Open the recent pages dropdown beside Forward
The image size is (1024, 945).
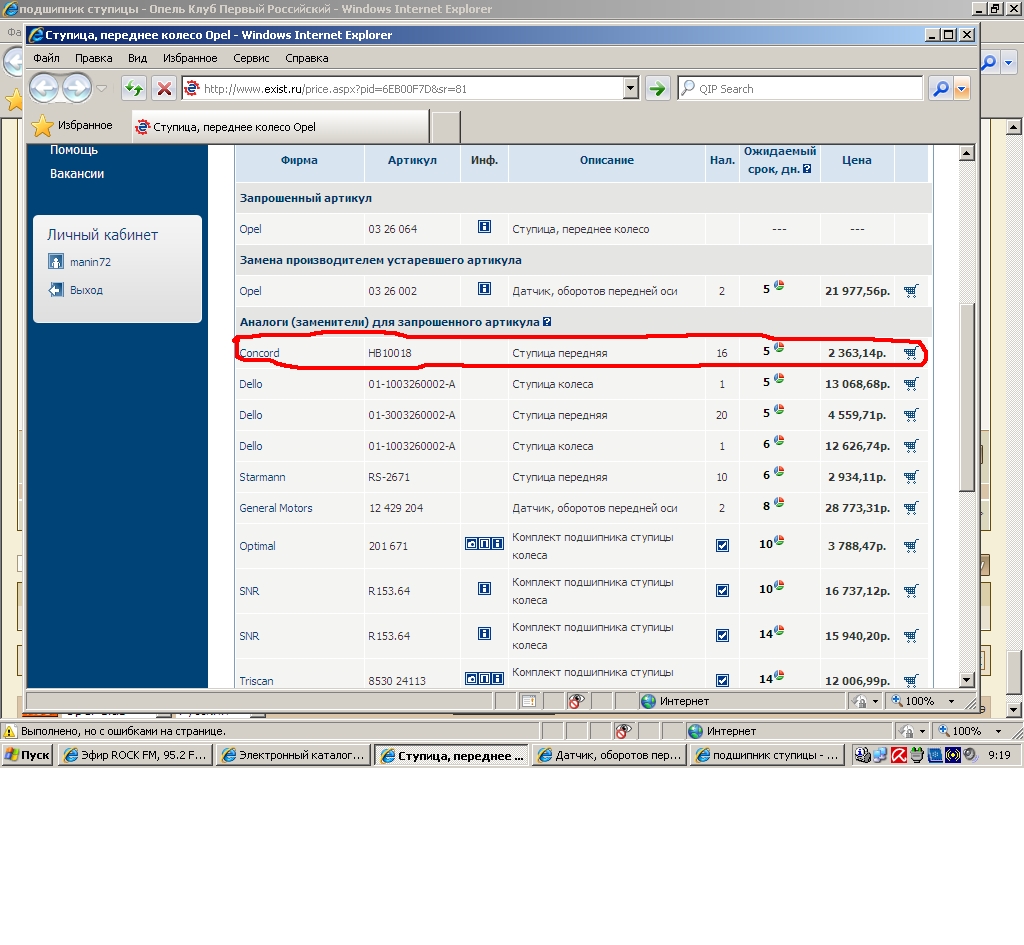(x=102, y=88)
